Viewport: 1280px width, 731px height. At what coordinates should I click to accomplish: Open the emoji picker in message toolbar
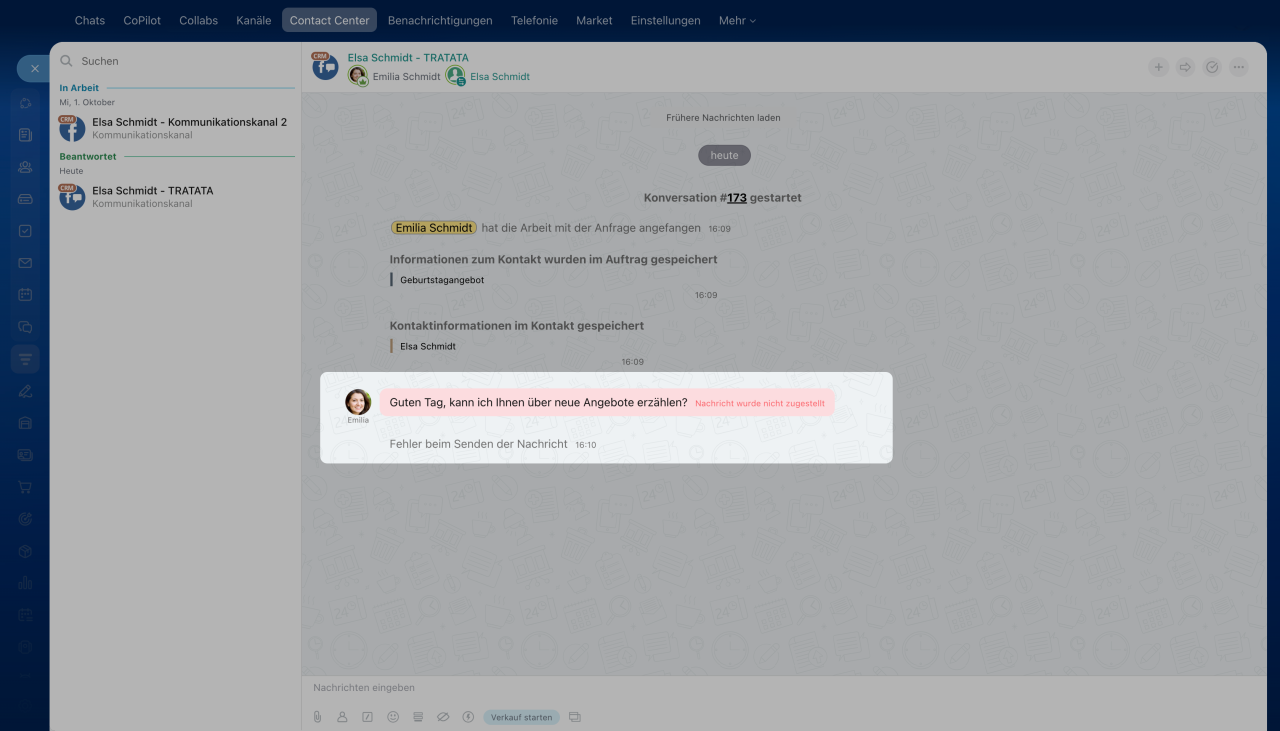(393, 717)
